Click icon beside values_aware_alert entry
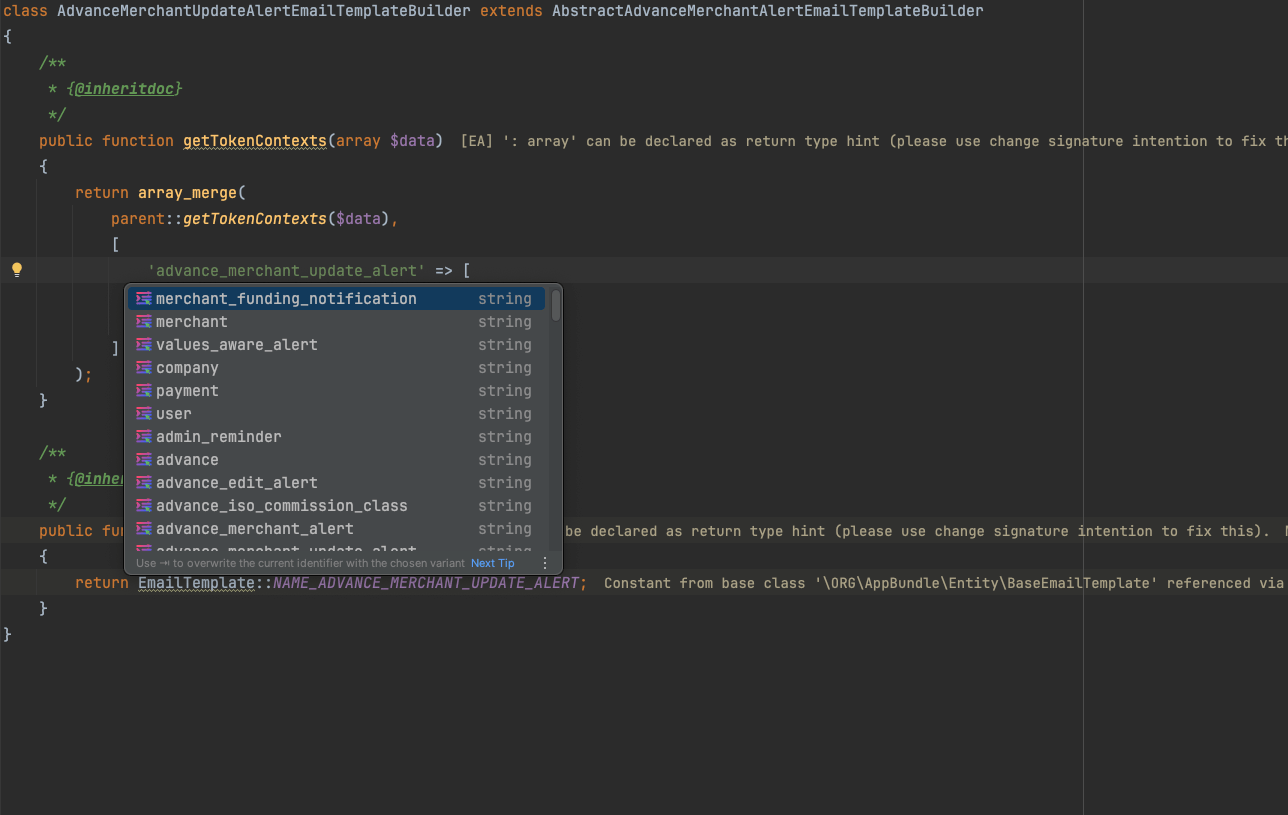The image size is (1288, 815). pyautogui.click(x=144, y=345)
